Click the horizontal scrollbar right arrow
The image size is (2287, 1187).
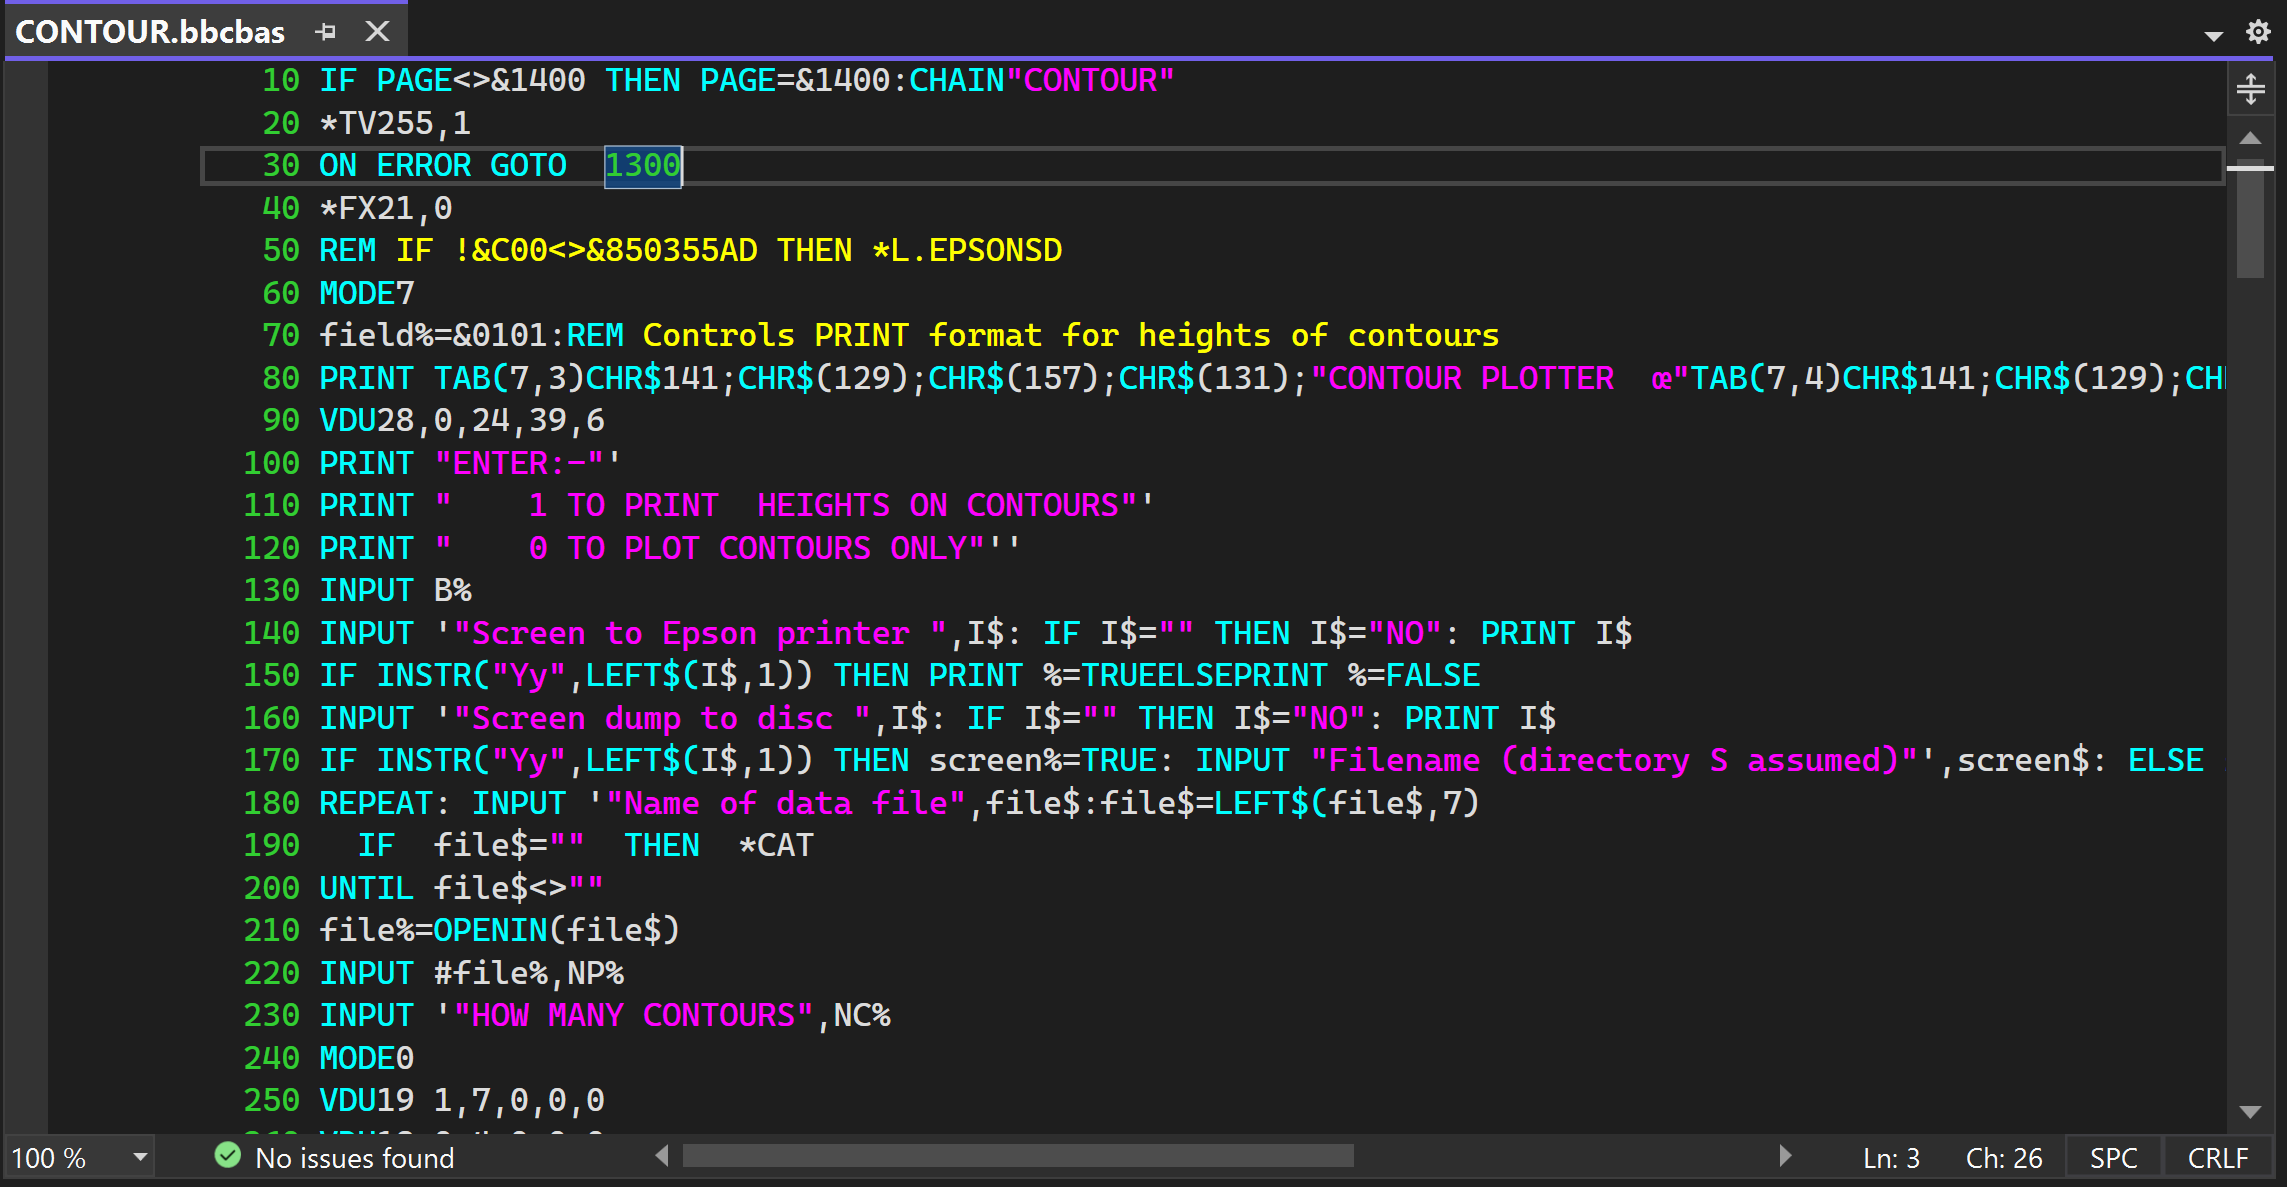(x=1785, y=1157)
